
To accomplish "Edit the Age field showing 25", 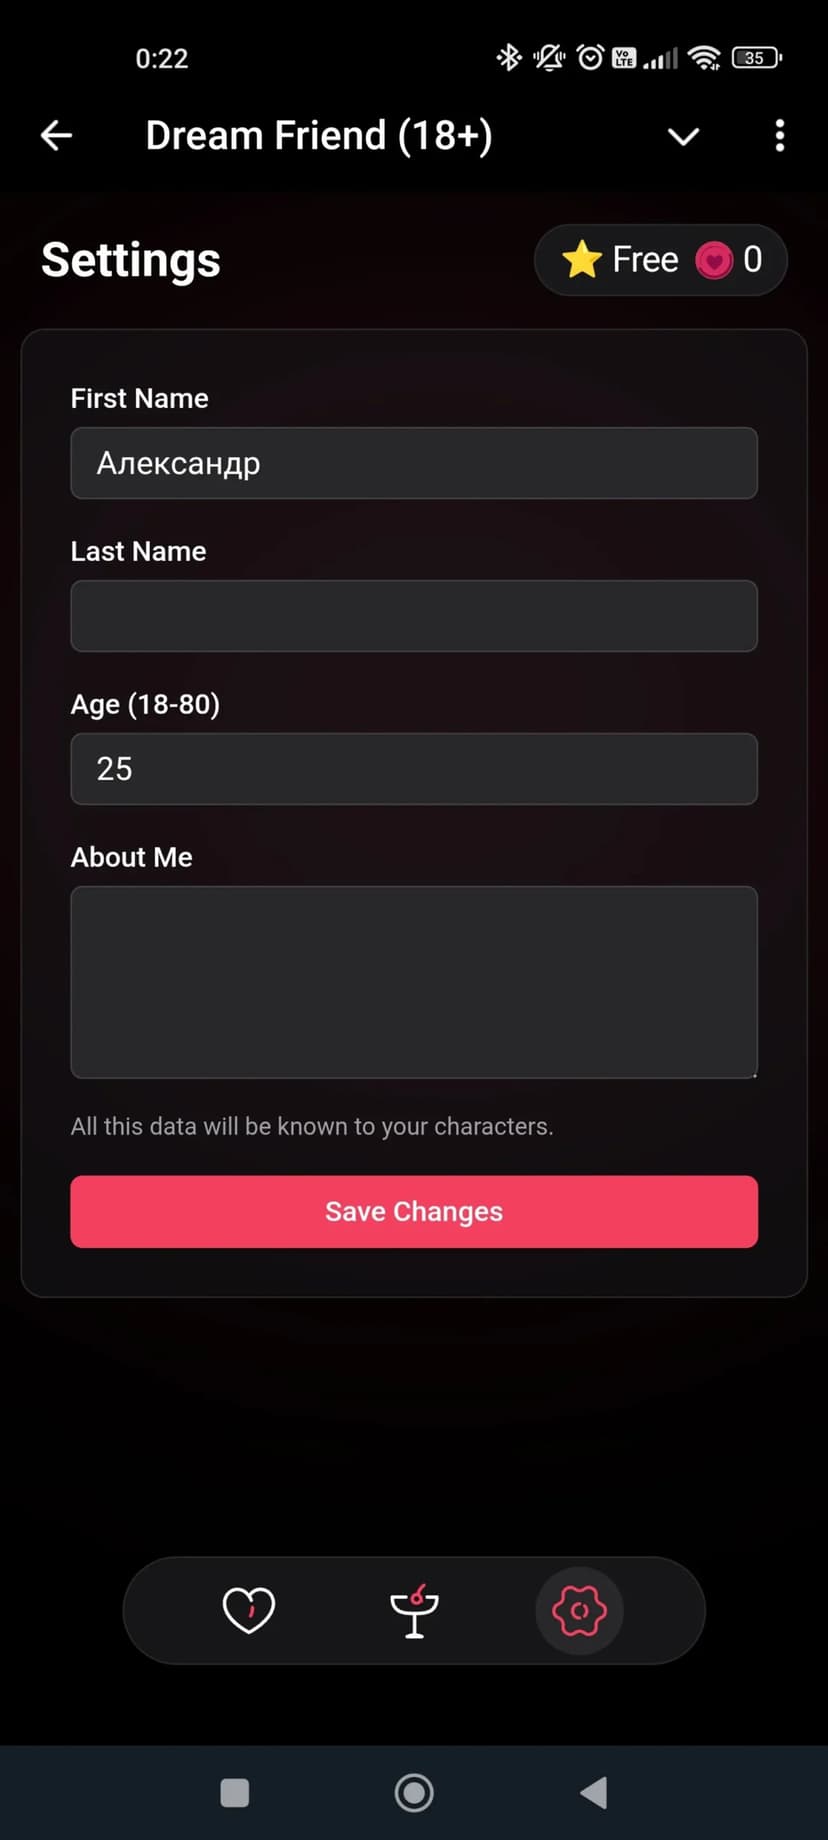I will click(414, 769).
